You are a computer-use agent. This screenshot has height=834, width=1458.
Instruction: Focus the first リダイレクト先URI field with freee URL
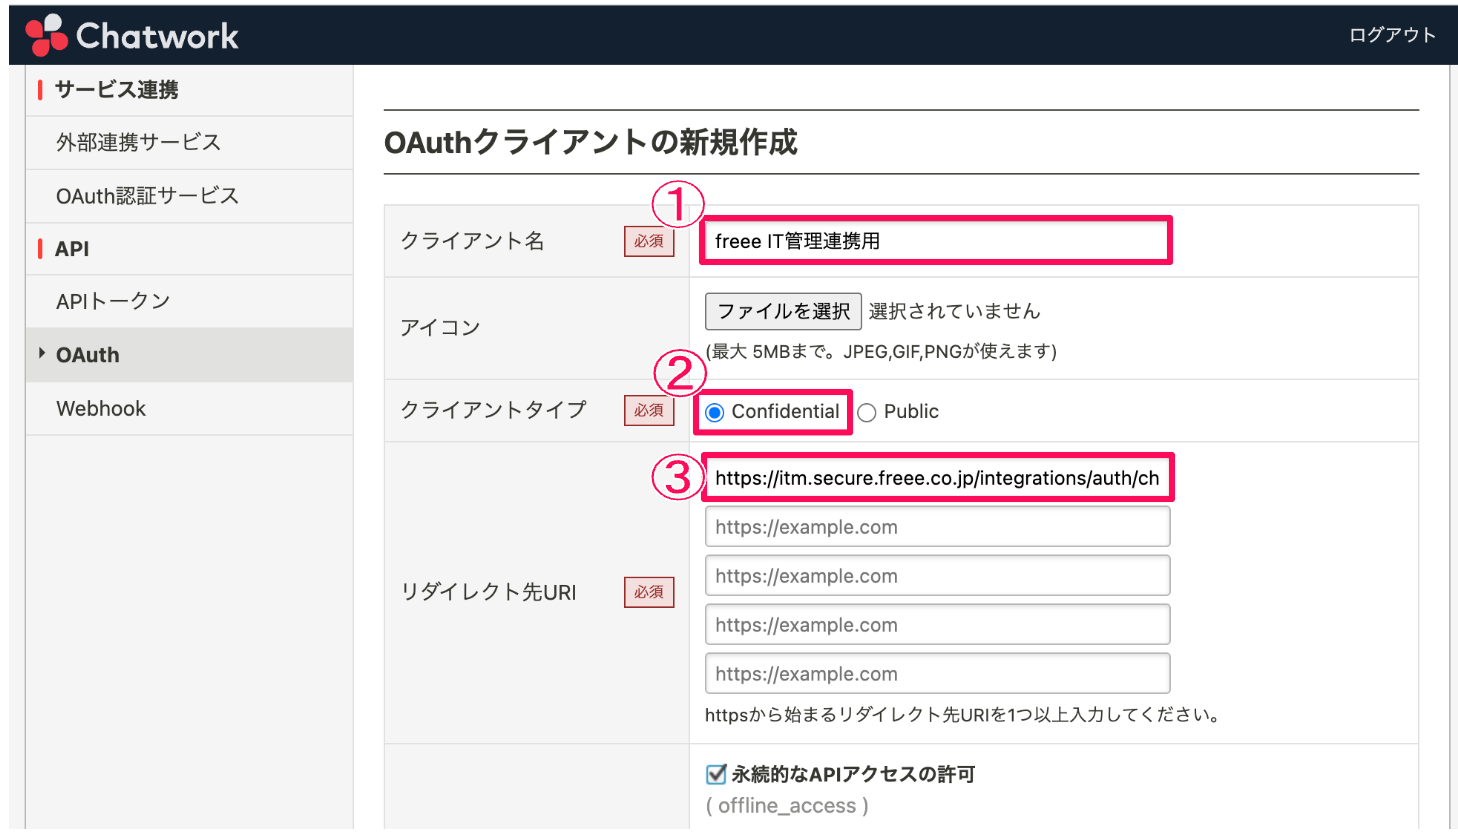coord(937,478)
